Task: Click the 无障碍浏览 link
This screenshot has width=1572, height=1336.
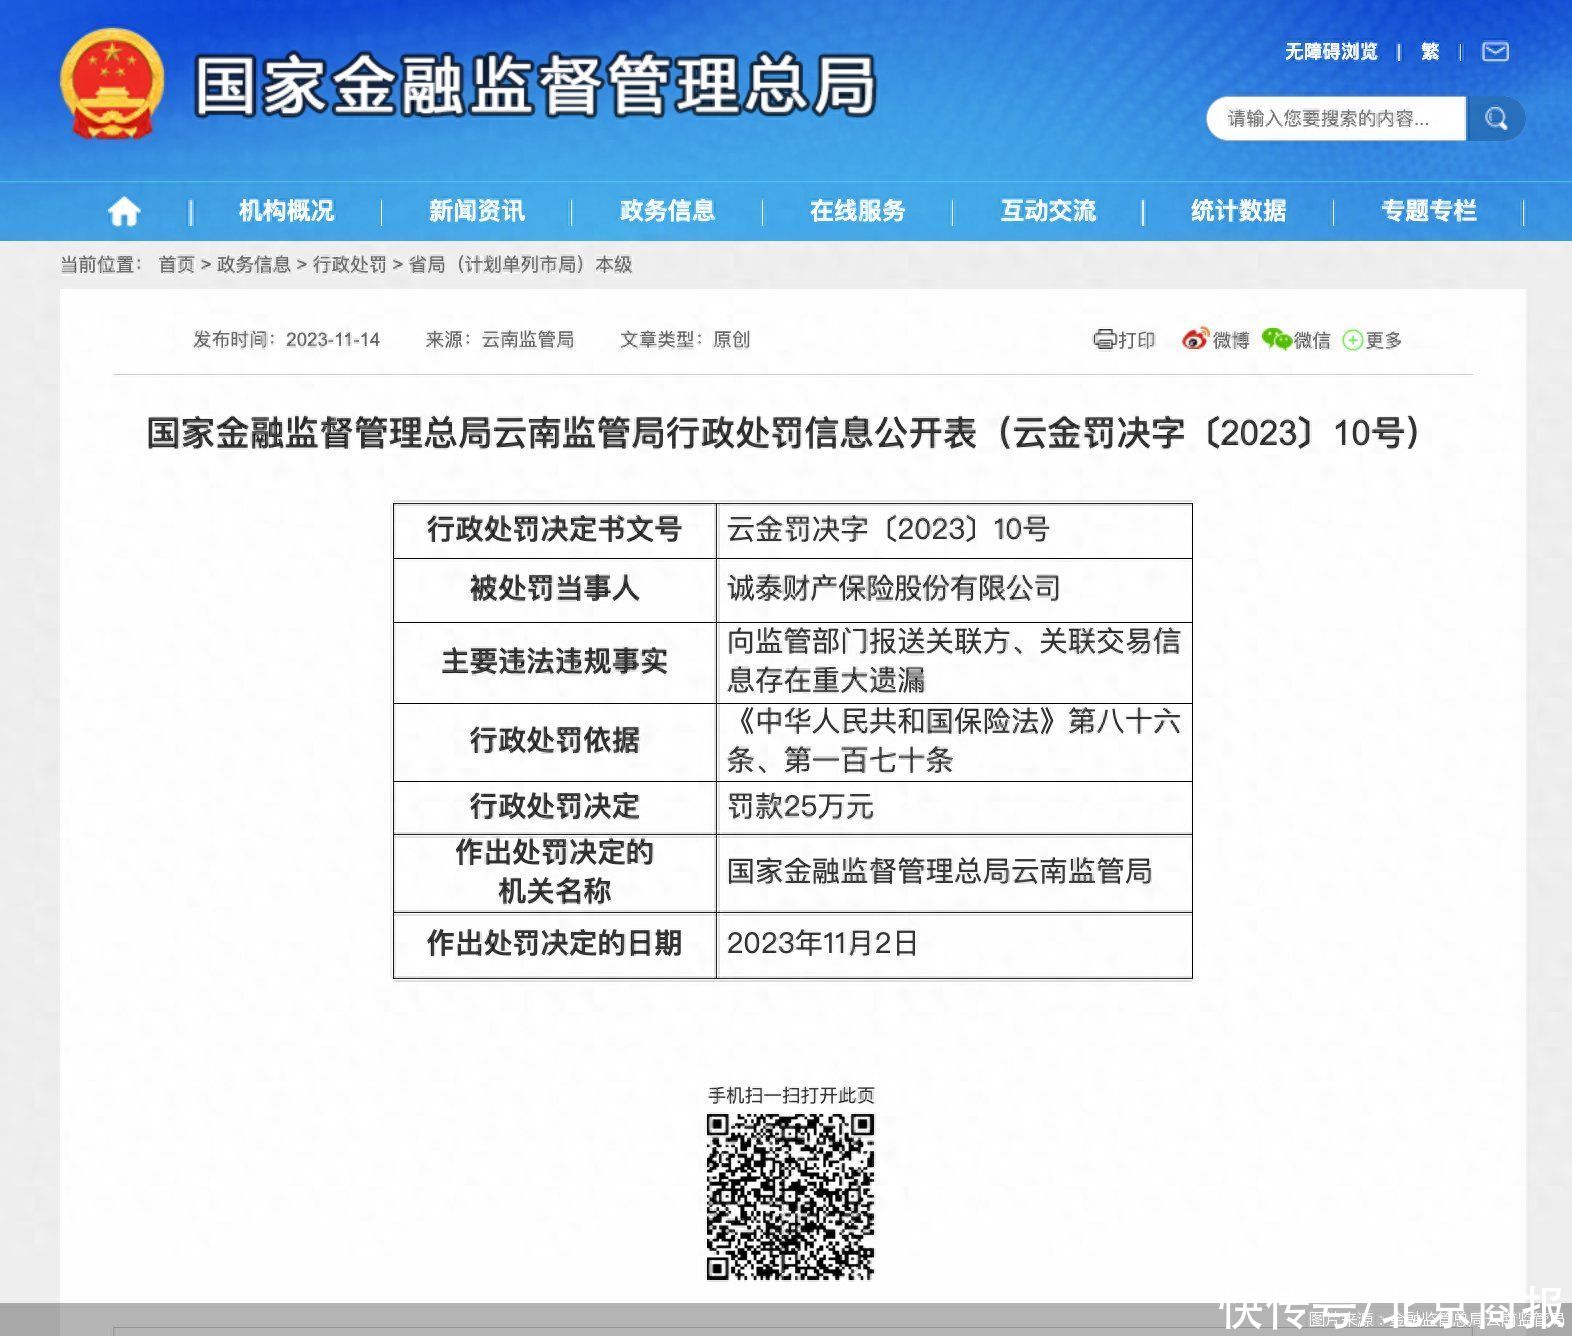Action: pyautogui.click(x=1331, y=51)
